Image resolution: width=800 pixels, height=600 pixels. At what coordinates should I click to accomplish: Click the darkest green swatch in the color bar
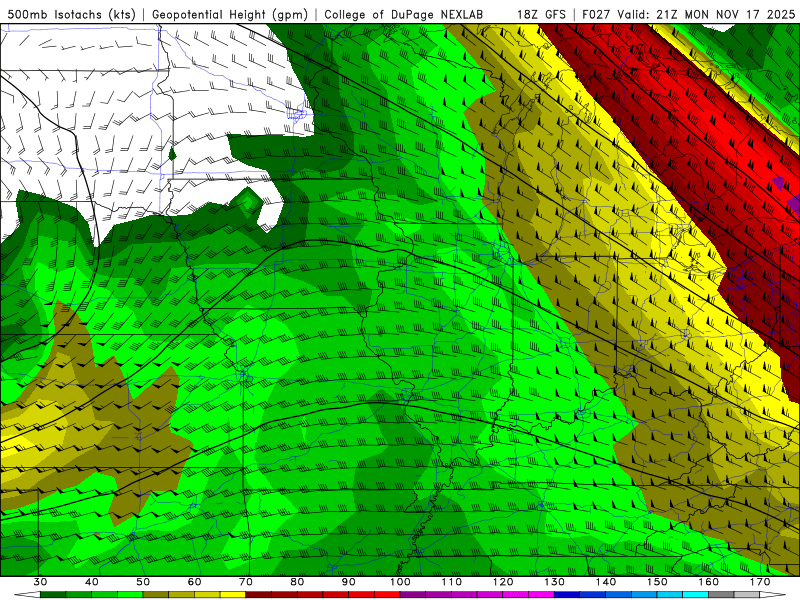(x=53, y=595)
